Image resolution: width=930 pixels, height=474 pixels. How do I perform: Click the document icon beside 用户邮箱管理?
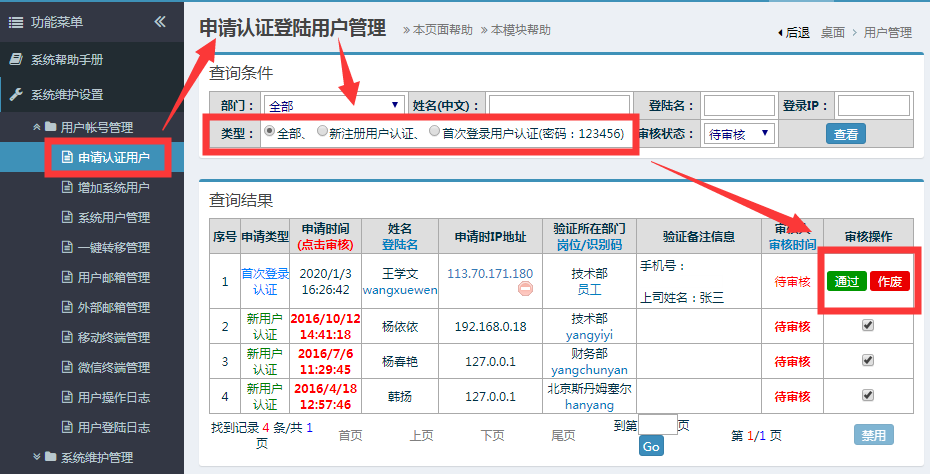pos(67,277)
